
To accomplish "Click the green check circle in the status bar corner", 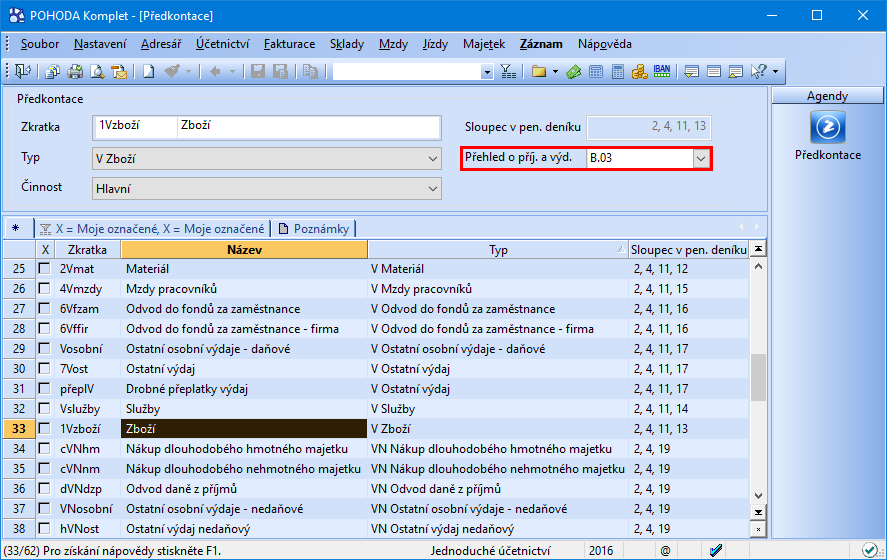I will pyautogui.click(x=869, y=550).
